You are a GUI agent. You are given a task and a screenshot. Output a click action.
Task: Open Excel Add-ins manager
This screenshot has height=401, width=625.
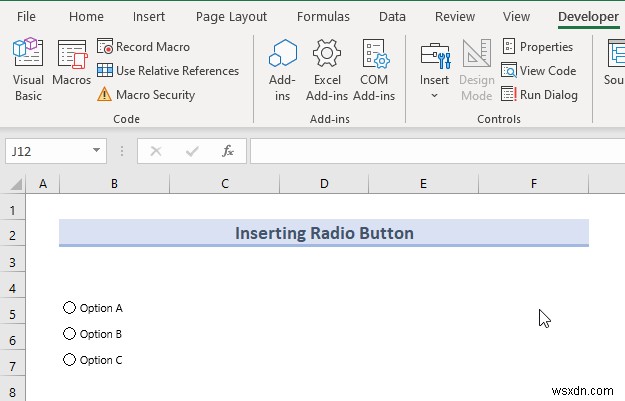[x=327, y=70]
